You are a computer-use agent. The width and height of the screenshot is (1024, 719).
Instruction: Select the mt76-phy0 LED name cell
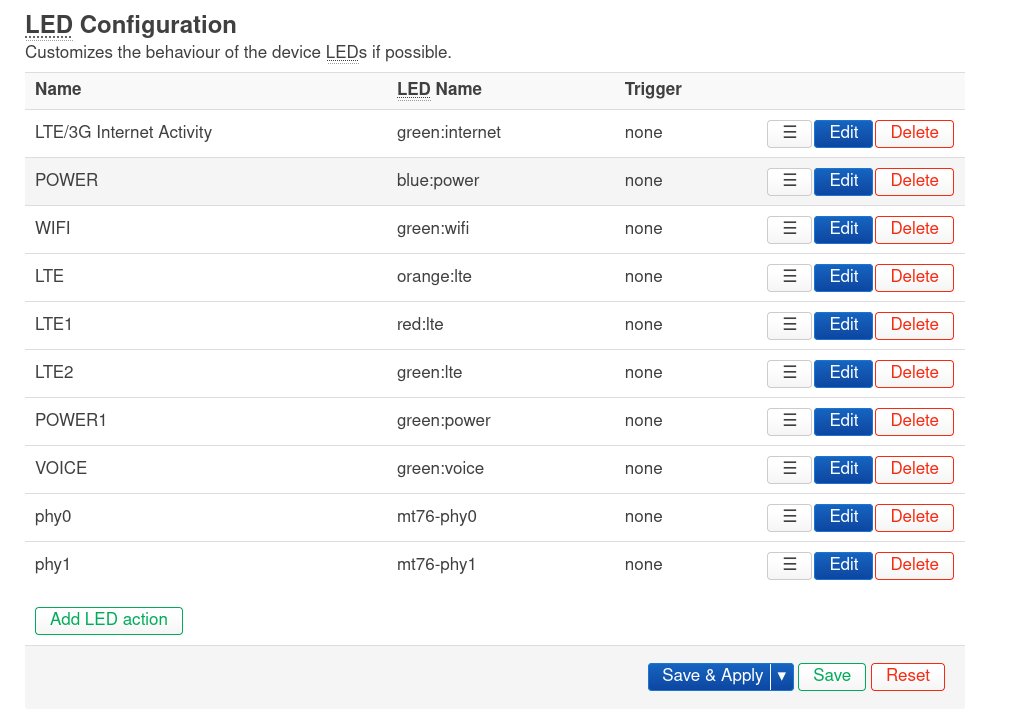(x=437, y=517)
